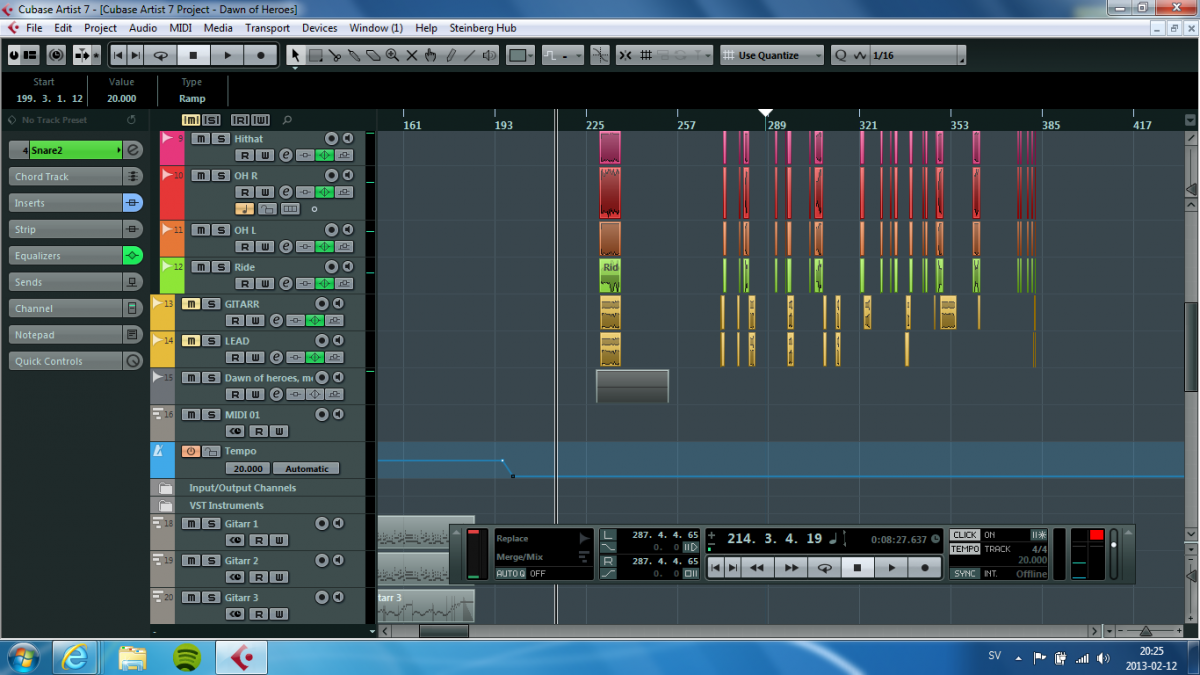Image resolution: width=1200 pixels, height=675 pixels.
Task: Open the Transport menu
Action: 267,28
